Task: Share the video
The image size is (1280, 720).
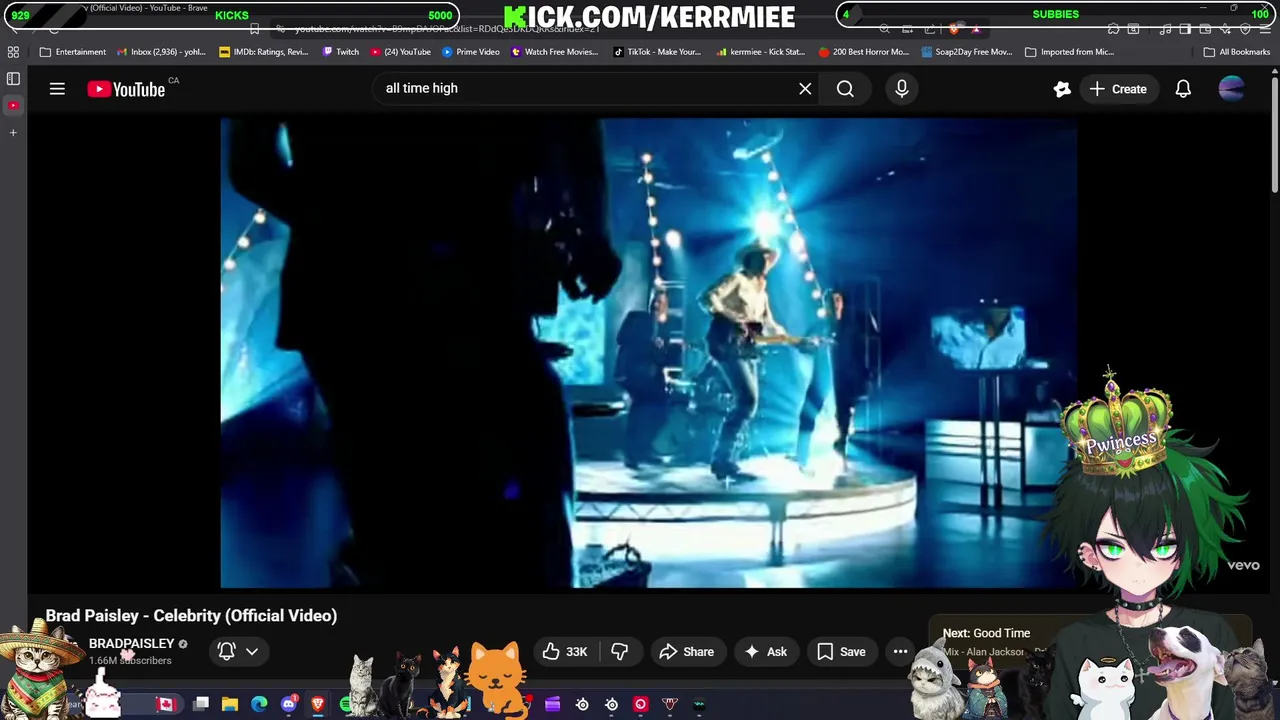Action: point(687,652)
